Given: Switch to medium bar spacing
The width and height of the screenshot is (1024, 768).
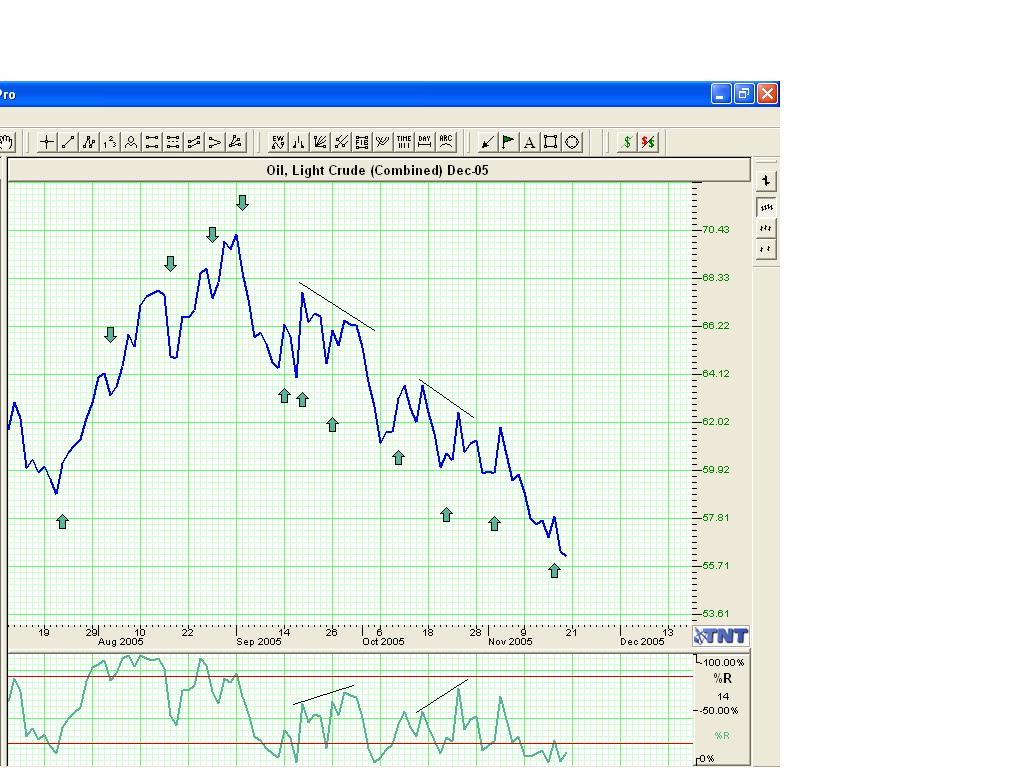Looking at the screenshot, I should click(766, 229).
